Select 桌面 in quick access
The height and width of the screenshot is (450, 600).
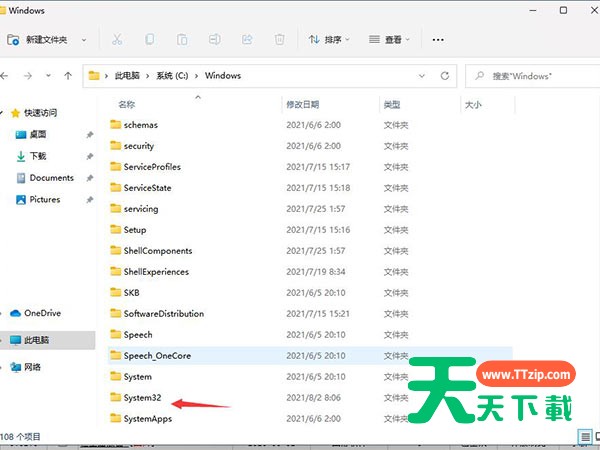38,134
